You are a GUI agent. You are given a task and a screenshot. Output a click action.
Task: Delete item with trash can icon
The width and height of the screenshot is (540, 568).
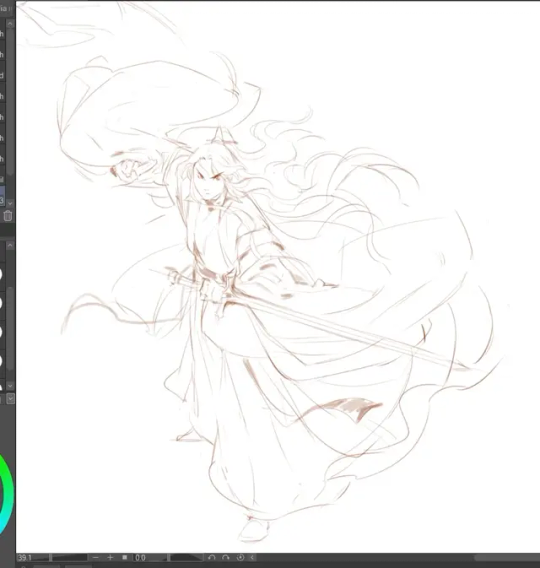8,216
